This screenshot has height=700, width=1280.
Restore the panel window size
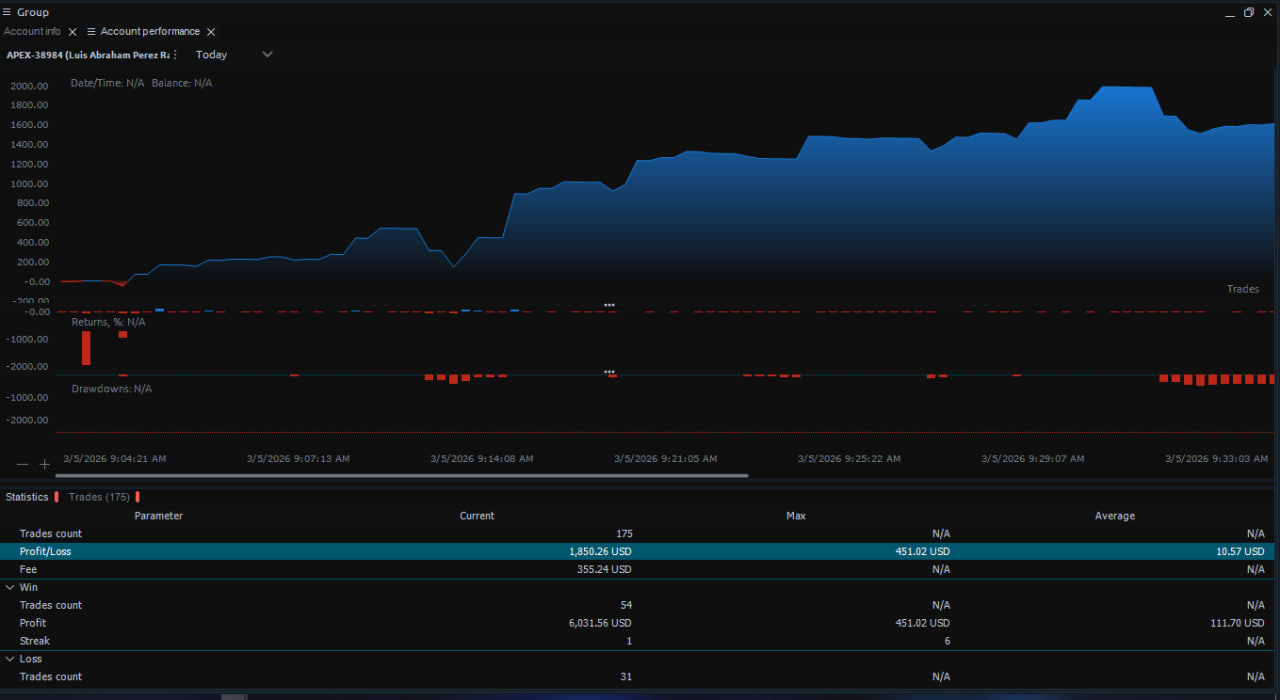[x=1248, y=12]
